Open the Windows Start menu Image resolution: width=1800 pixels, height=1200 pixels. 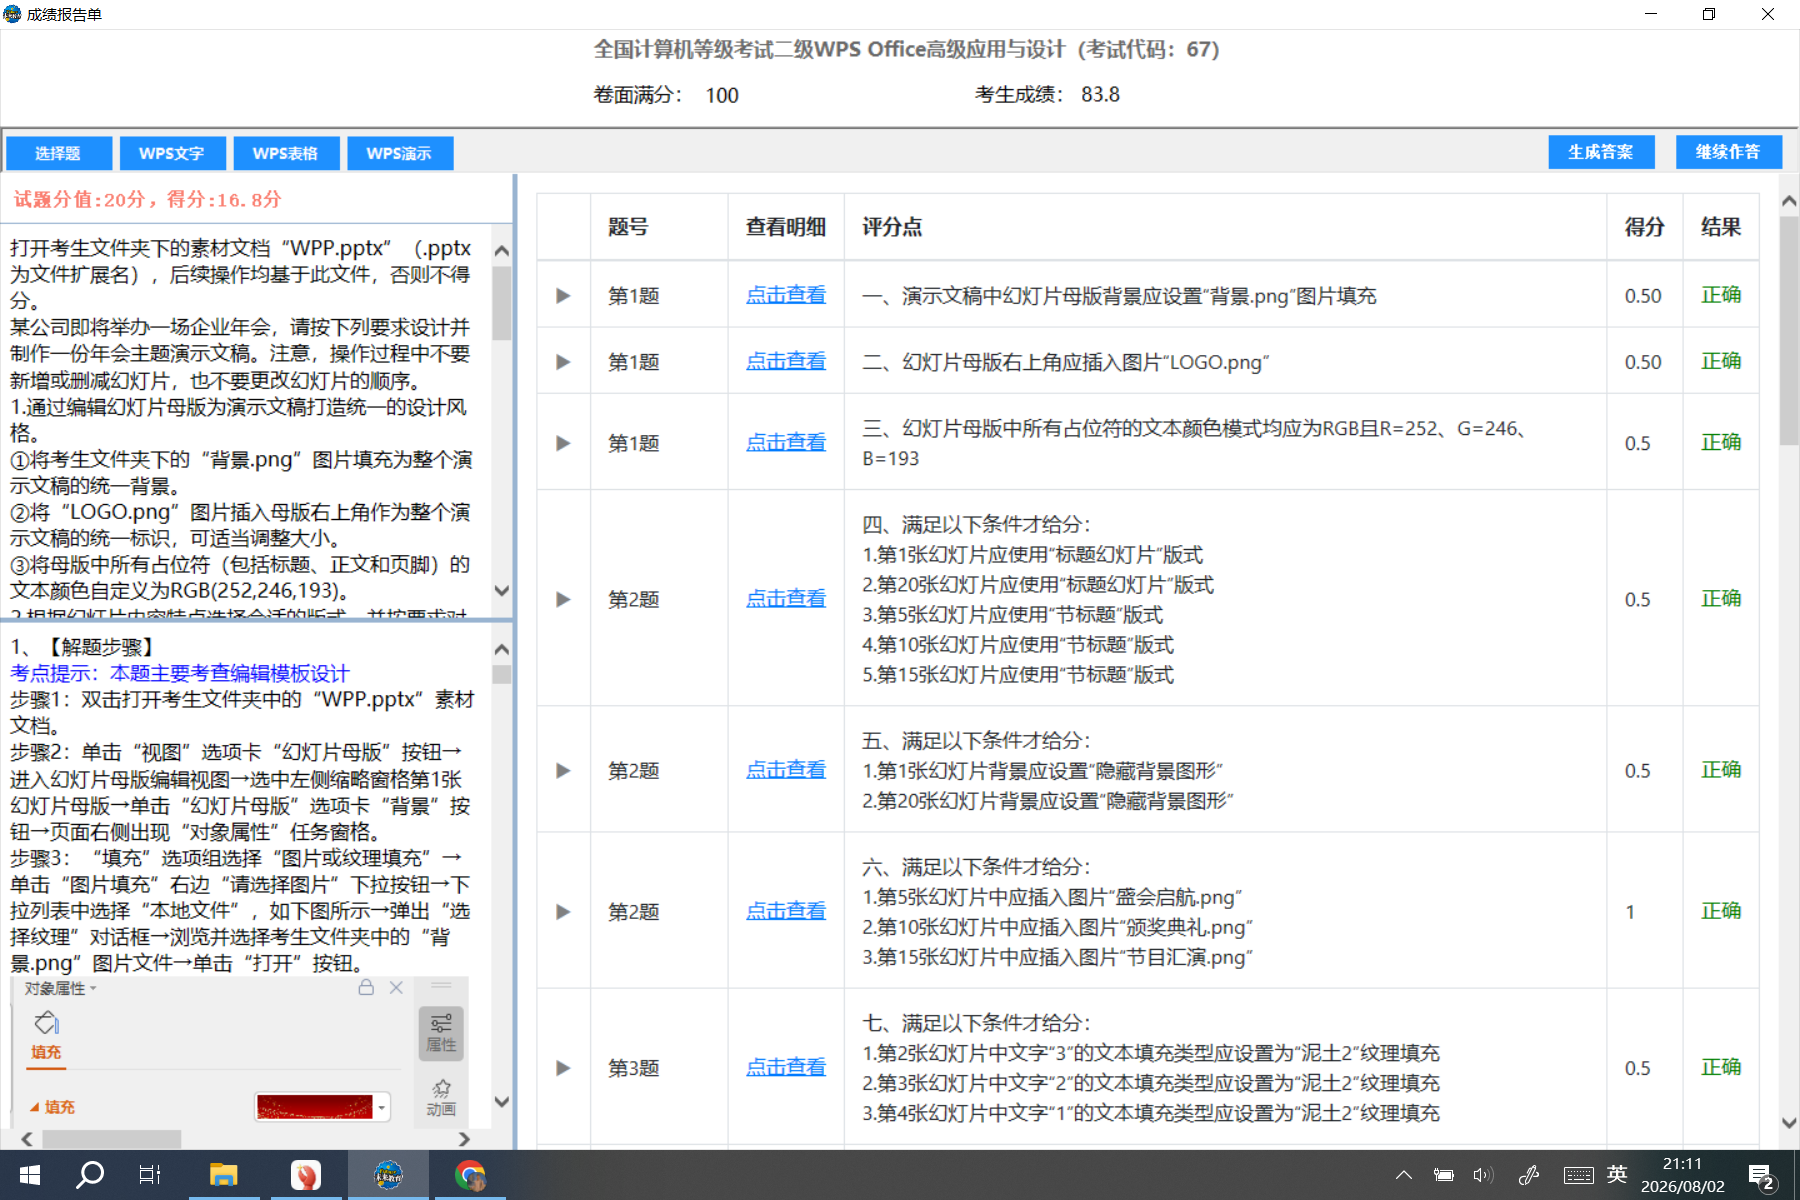(x=30, y=1175)
